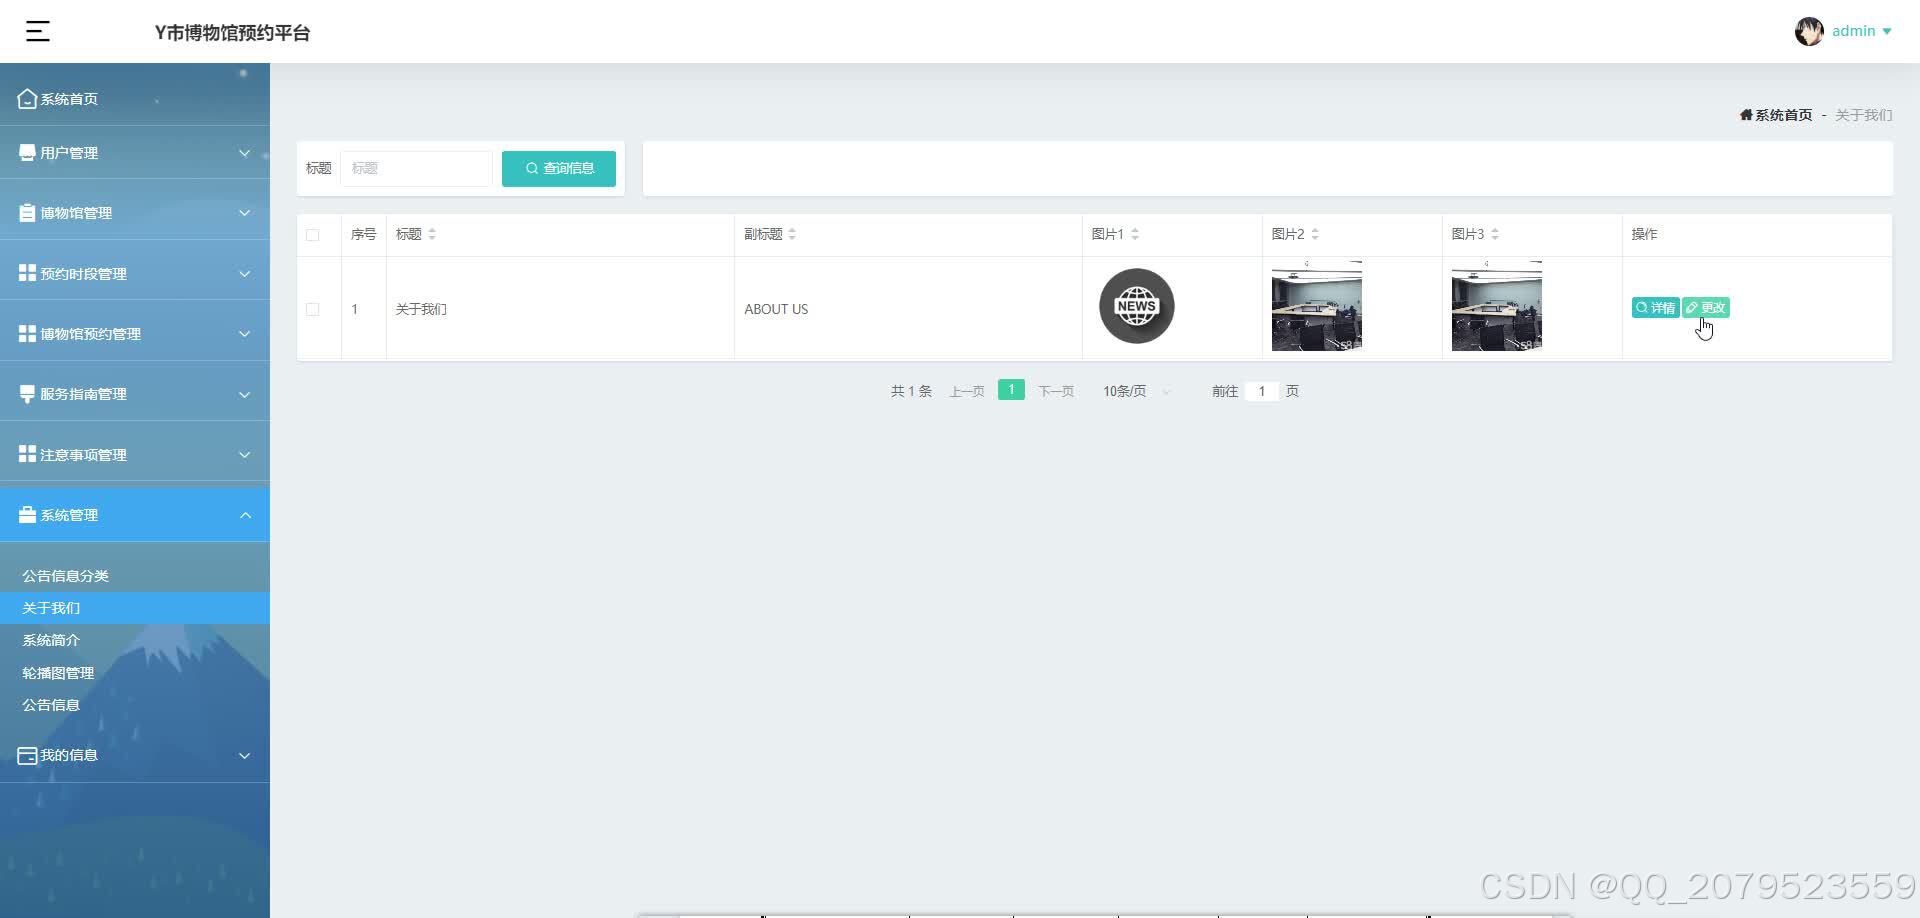
Task: Click page number 1 in pagination
Action: point(1011,390)
